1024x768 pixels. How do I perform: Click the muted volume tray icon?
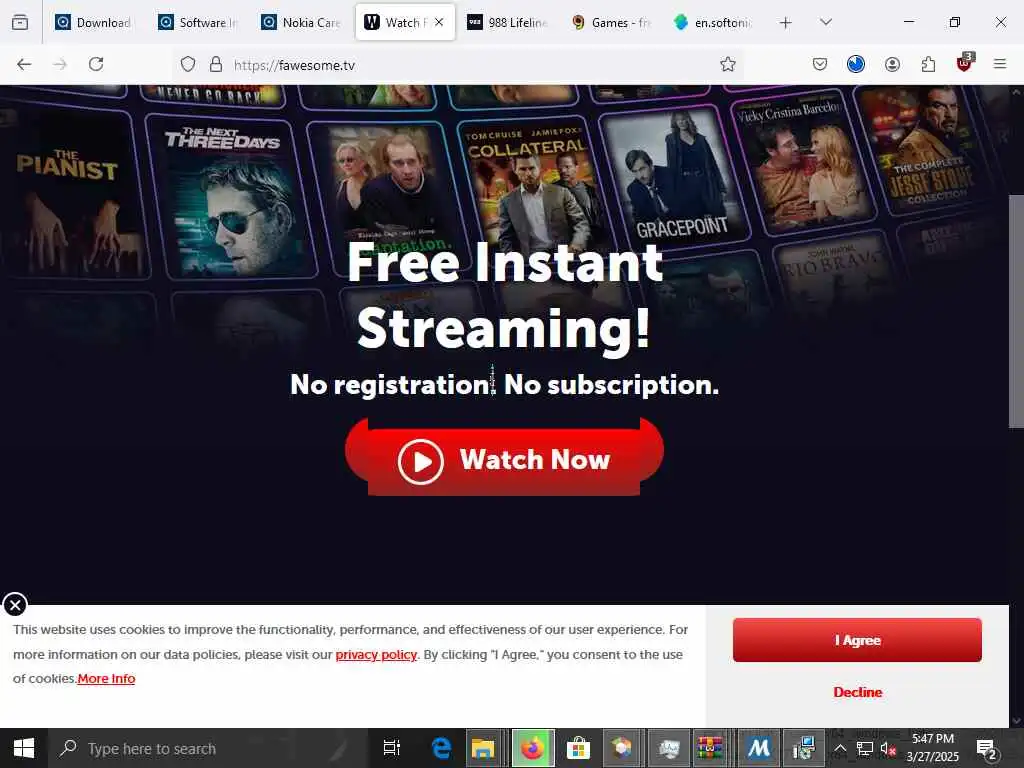click(x=888, y=748)
